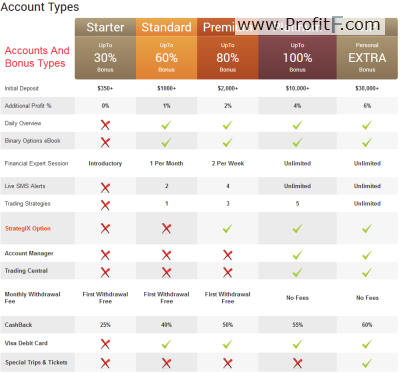Click the green check for EXTRA Special Trips & Tickets
This screenshot has height=374, width=400.
[367, 363]
